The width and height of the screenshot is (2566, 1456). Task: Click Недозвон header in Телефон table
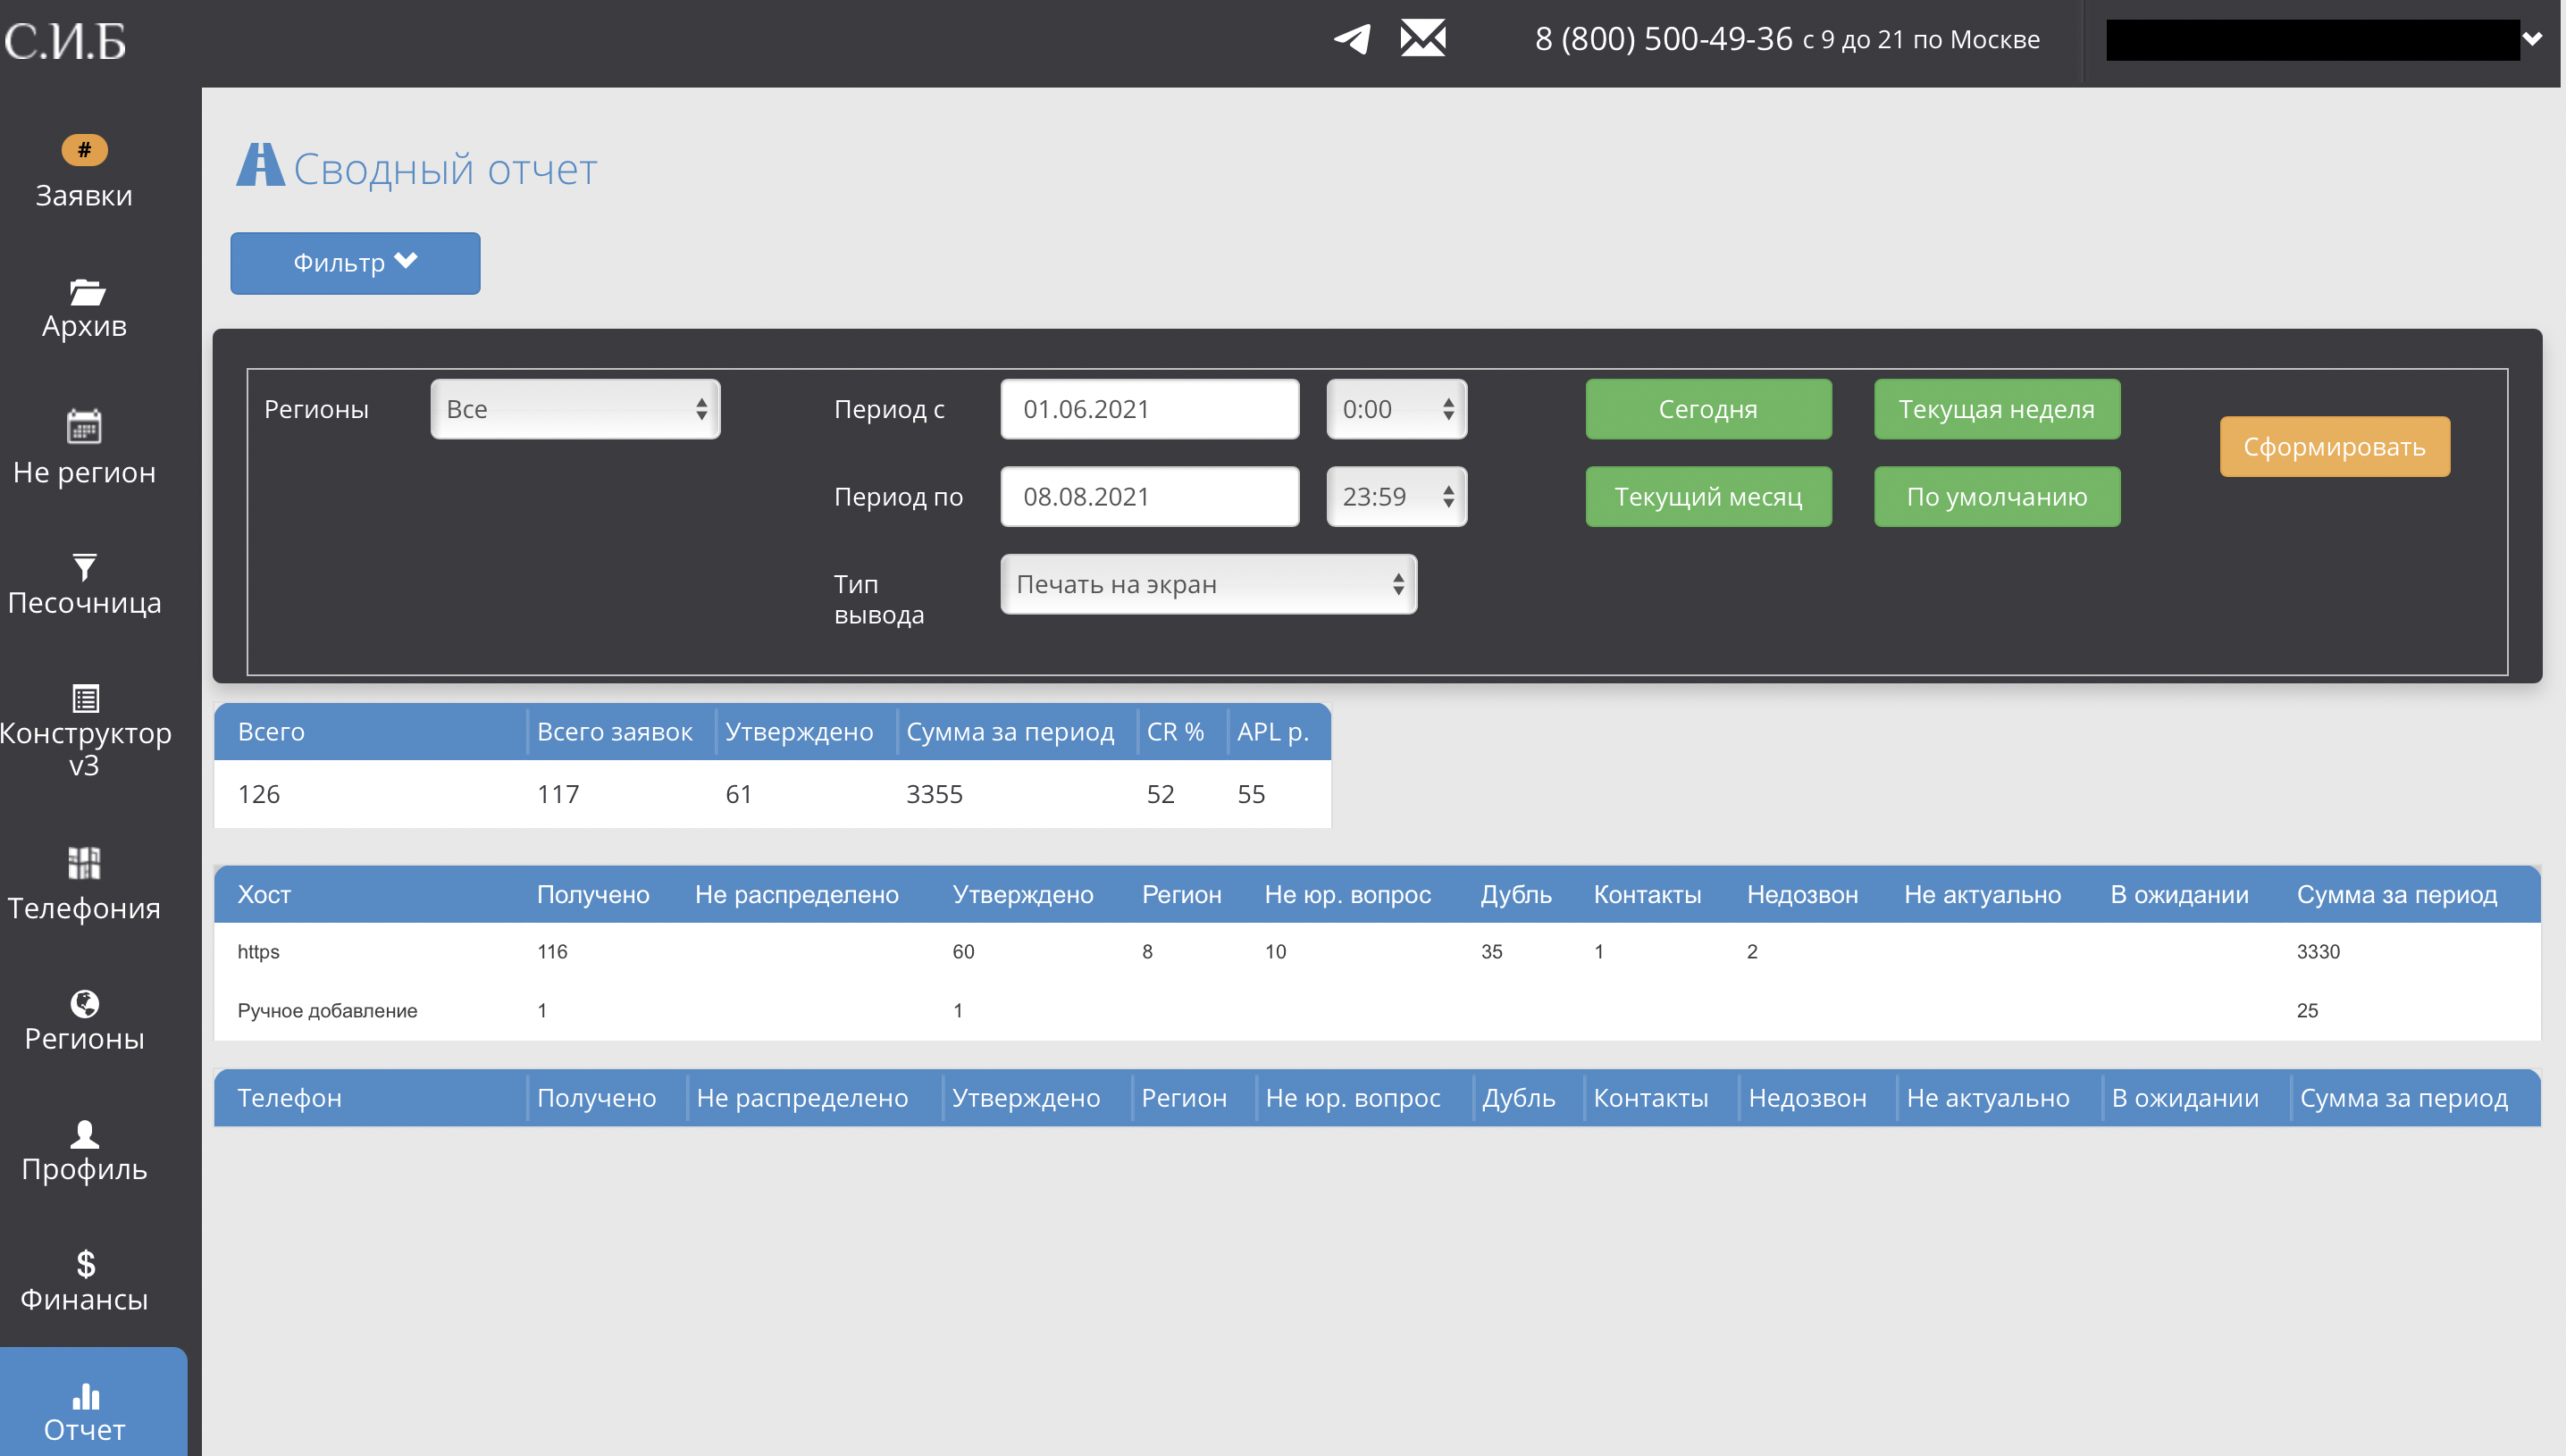(1807, 1098)
